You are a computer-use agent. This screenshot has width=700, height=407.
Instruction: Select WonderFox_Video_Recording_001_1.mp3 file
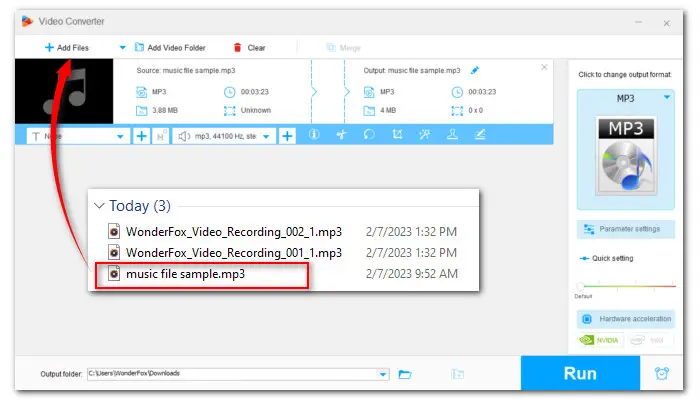click(233, 253)
